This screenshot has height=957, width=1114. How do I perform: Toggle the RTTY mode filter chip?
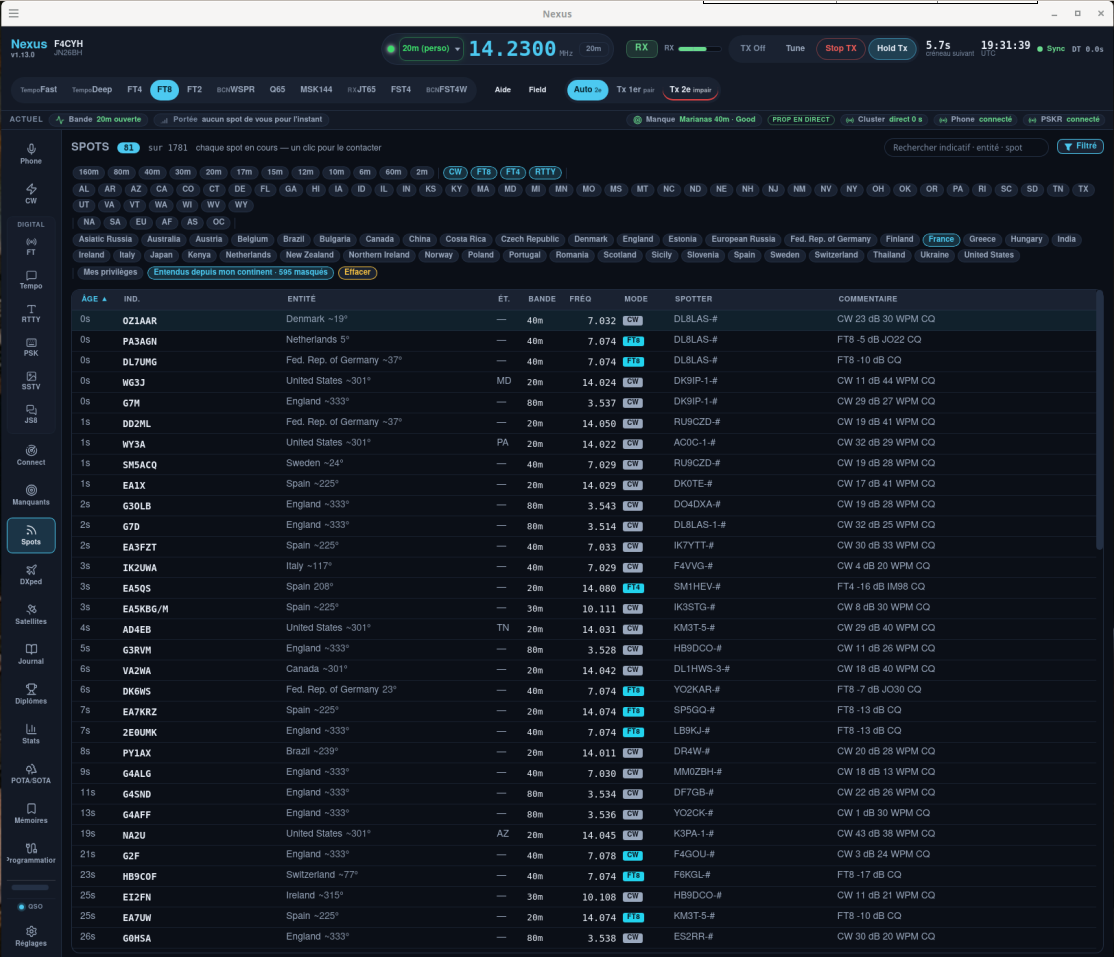(545, 172)
